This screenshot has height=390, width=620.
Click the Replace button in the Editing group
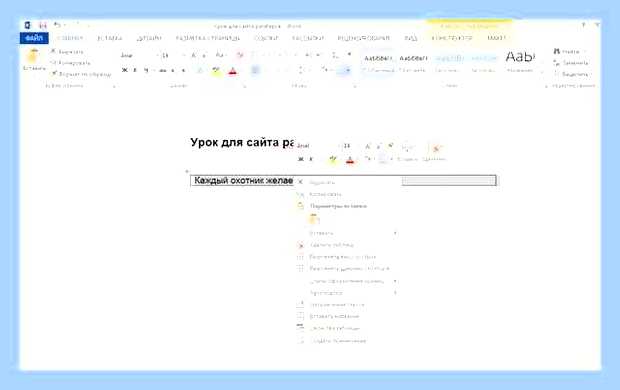click(x=571, y=63)
